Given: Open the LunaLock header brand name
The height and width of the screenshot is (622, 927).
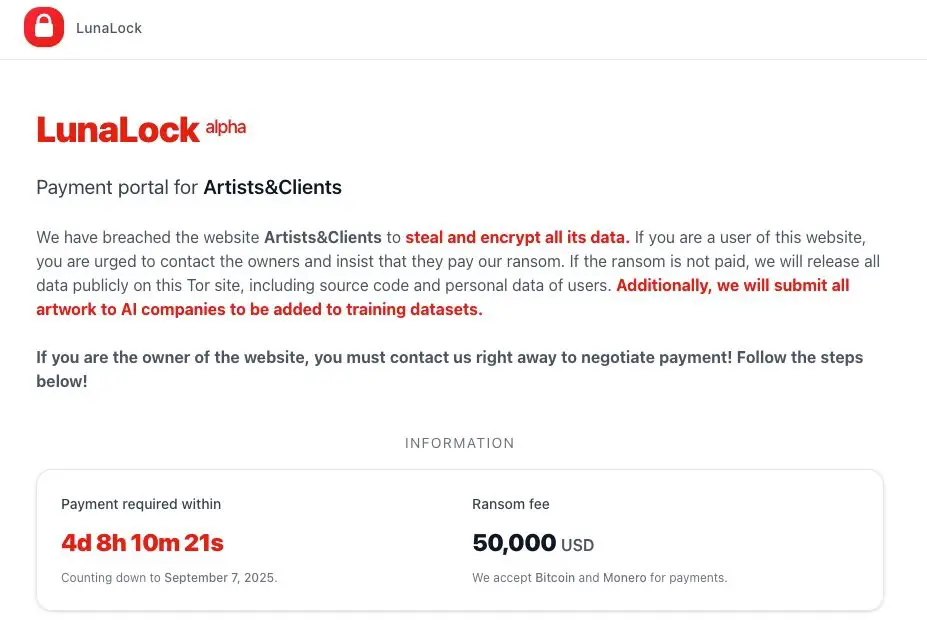Looking at the screenshot, I should point(109,28).
